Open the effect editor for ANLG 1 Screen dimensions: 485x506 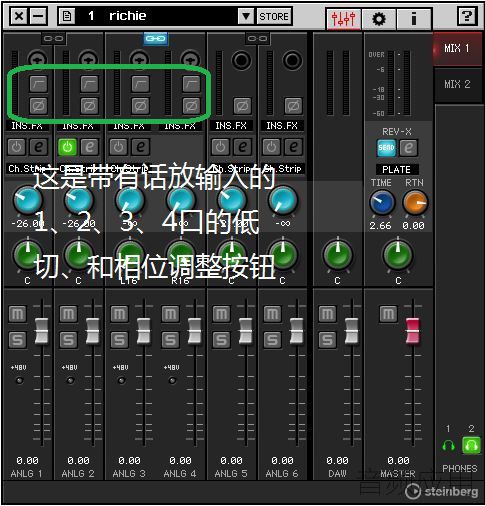click(x=39, y=147)
